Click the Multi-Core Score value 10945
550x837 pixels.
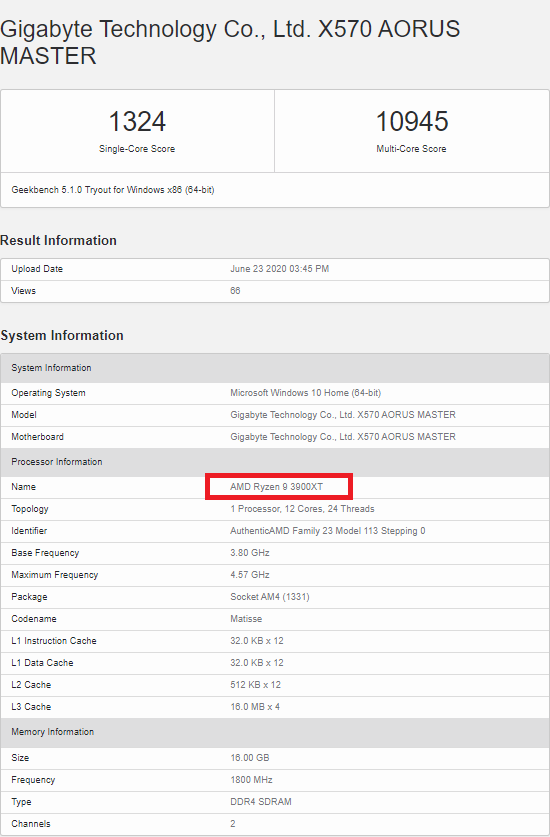pyautogui.click(x=412, y=121)
